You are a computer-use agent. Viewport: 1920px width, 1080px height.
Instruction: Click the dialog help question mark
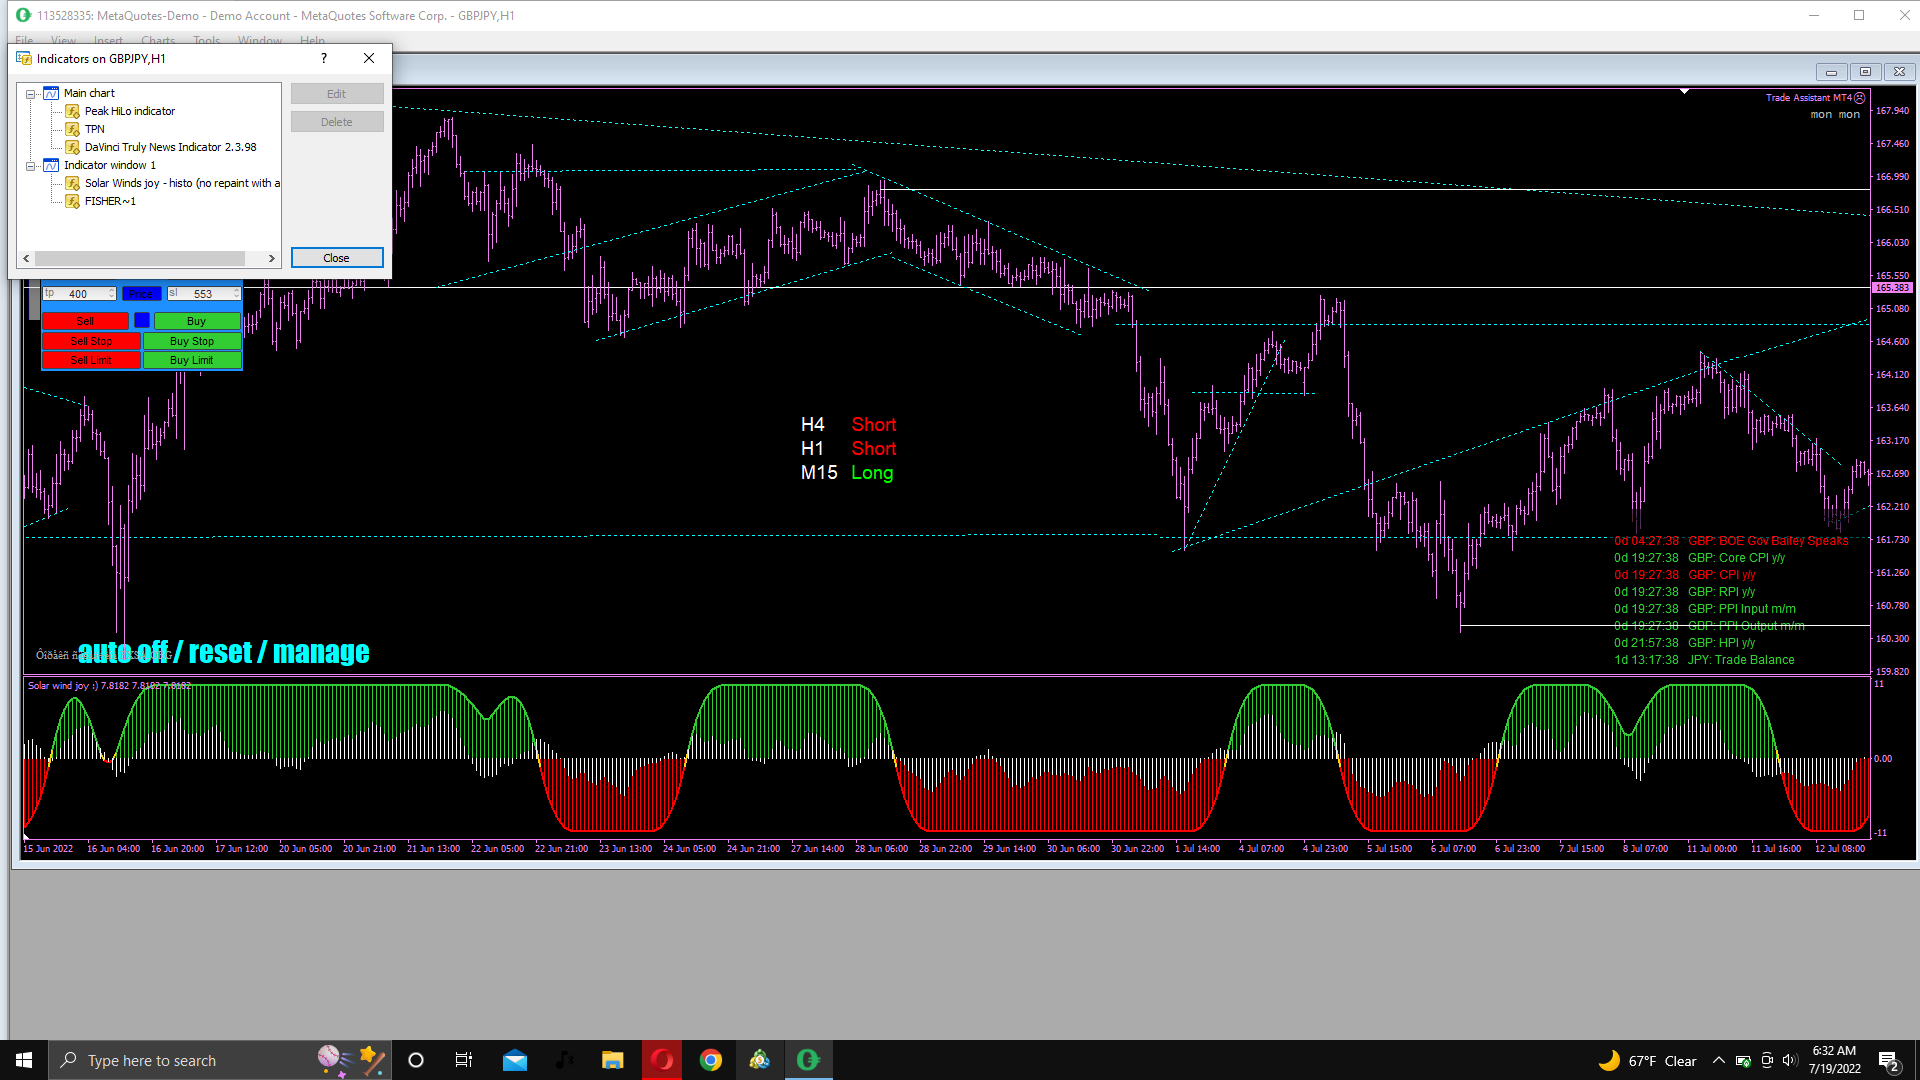[324, 58]
